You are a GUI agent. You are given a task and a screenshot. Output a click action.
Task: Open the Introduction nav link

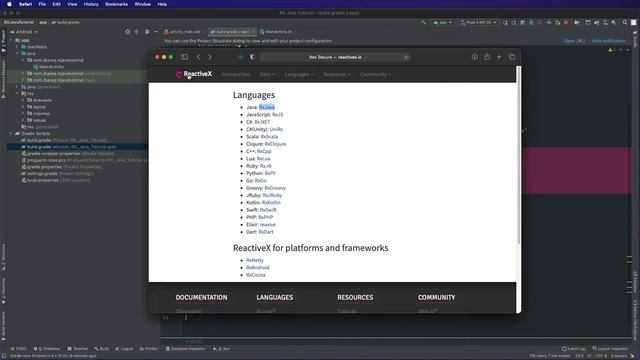pos(236,74)
